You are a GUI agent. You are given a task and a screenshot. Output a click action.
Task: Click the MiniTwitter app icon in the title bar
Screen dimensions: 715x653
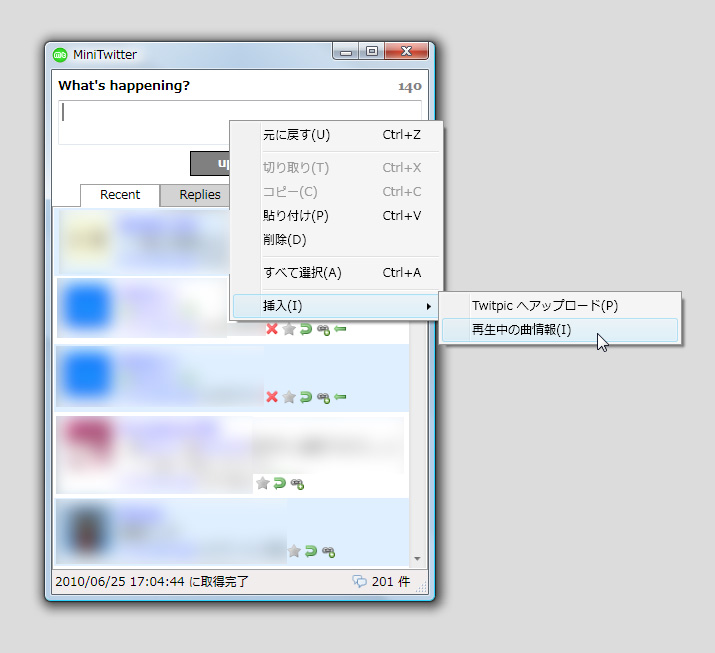pyautogui.click(x=60, y=55)
